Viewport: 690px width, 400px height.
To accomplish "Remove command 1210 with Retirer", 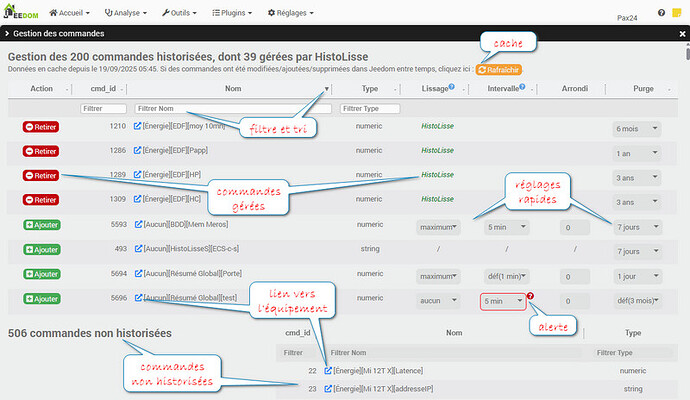I will [41, 127].
